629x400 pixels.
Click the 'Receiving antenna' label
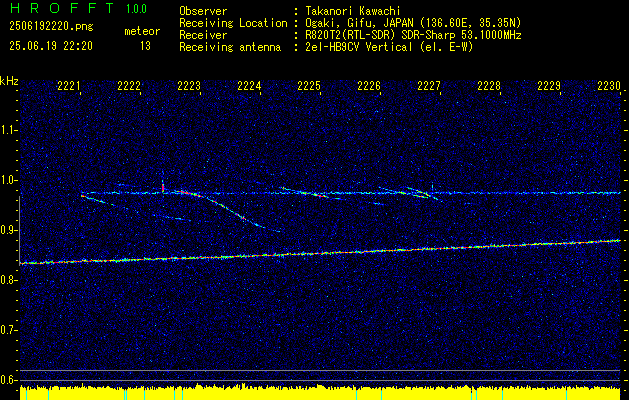tap(230, 47)
